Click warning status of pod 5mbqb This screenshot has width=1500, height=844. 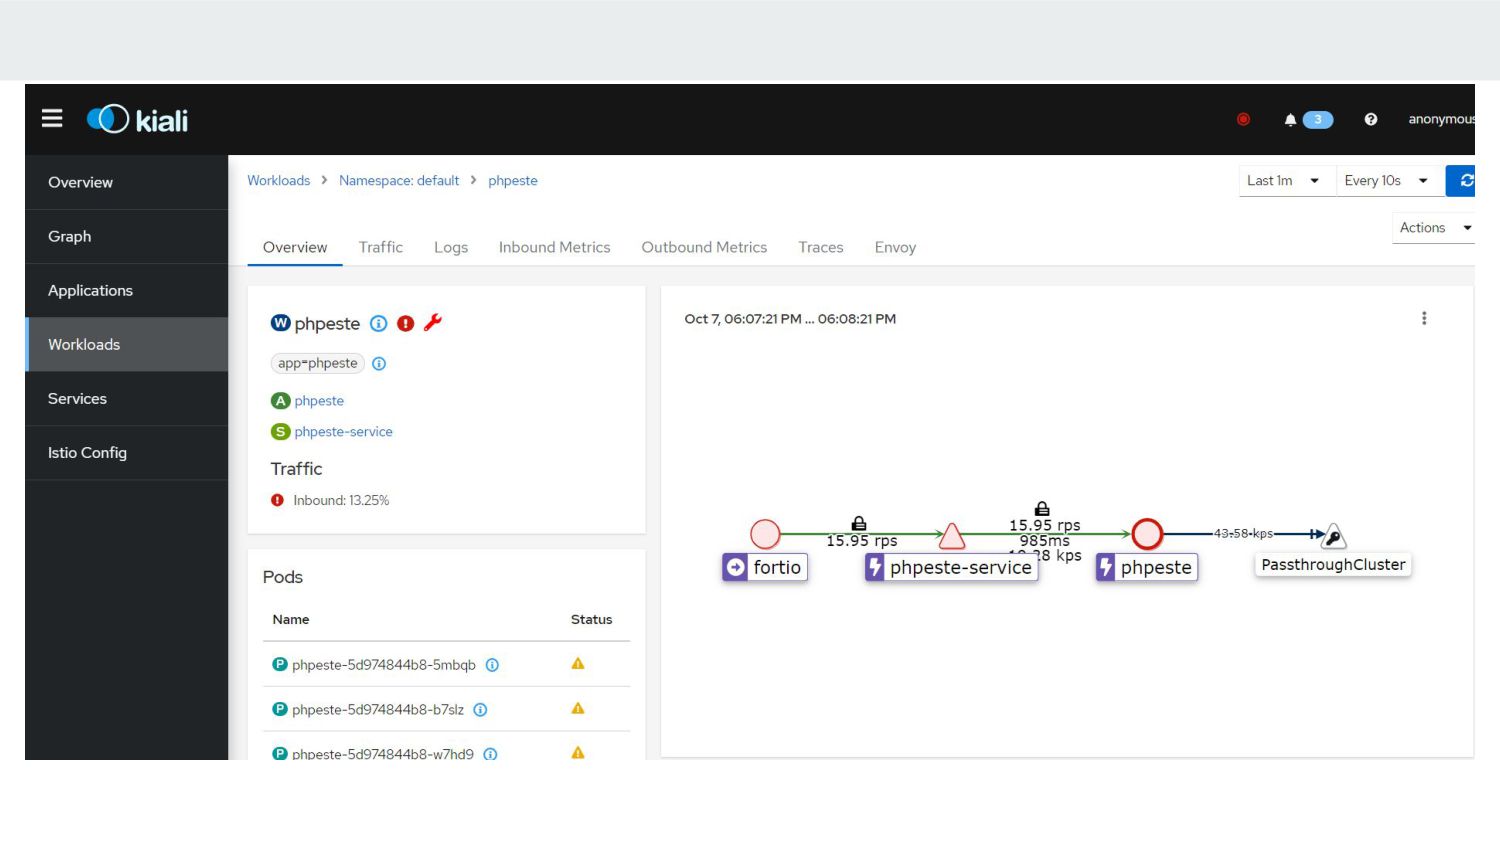[578, 664]
